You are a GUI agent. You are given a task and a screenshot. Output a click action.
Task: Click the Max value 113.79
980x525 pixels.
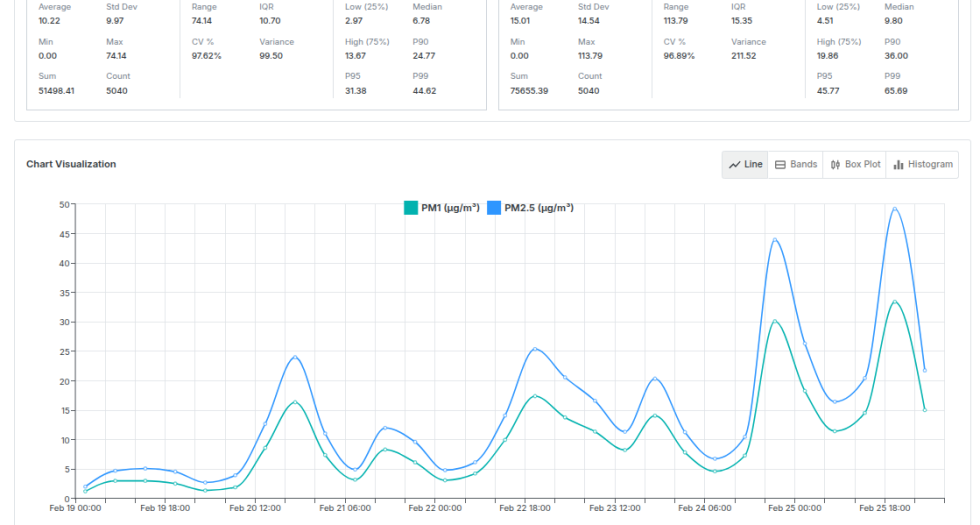[592, 56]
